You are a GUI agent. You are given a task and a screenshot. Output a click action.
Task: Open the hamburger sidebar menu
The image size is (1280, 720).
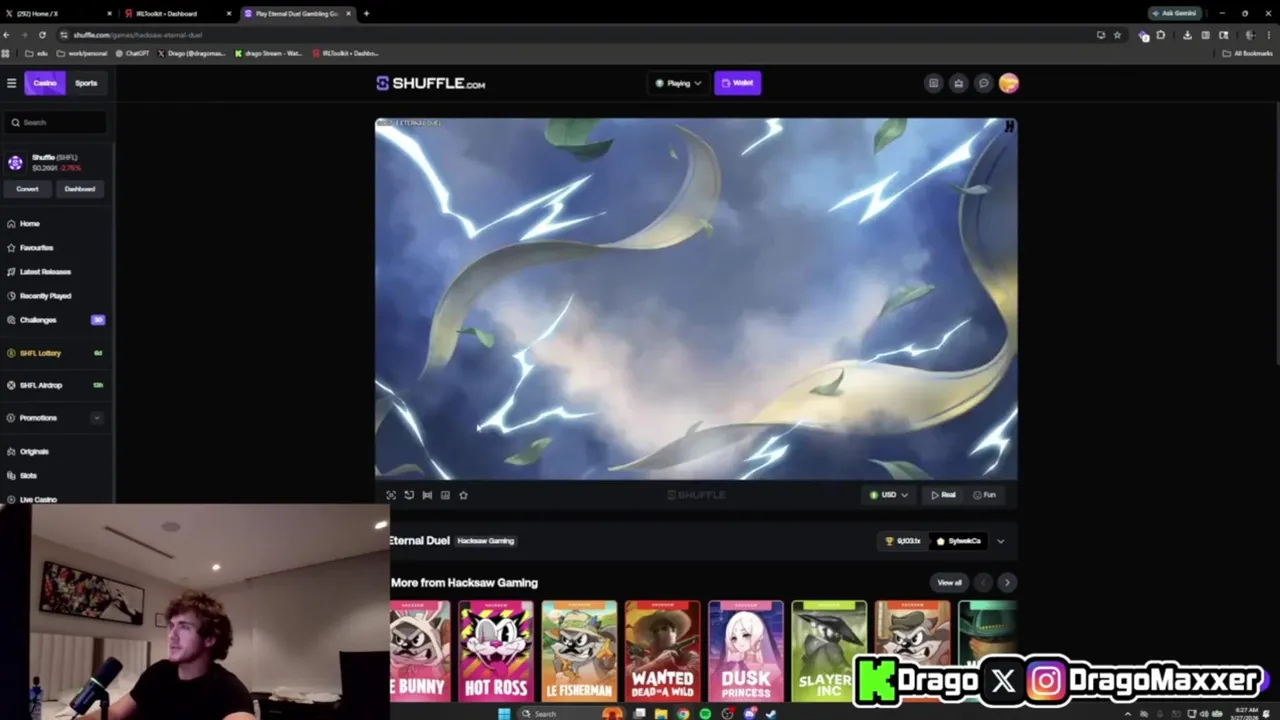pyautogui.click(x=11, y=83)
